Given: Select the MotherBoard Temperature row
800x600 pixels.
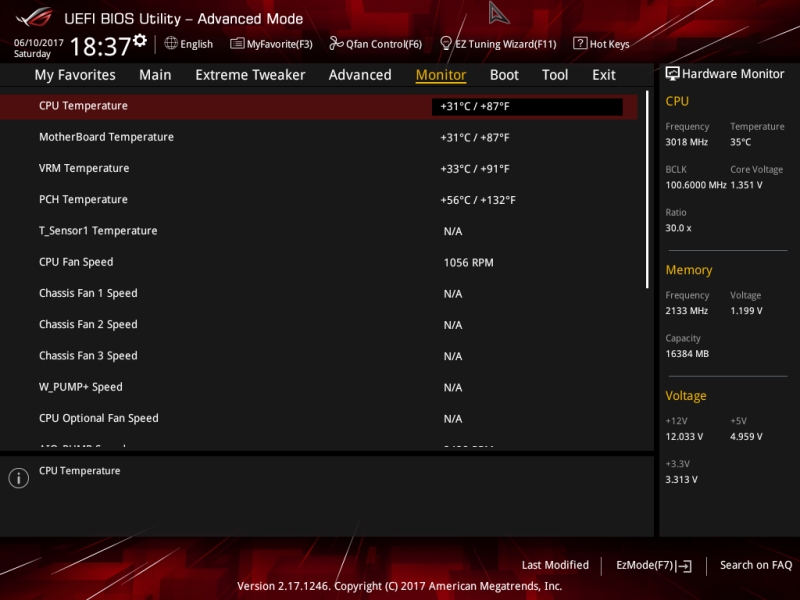Looking at the screenshot, I should [319, 137].
